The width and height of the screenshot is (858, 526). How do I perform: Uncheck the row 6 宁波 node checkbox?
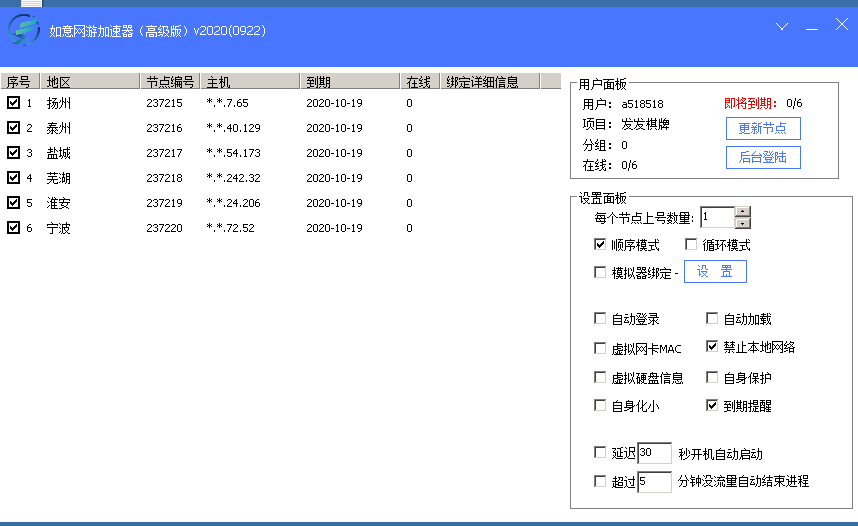[x=13, y=227]
